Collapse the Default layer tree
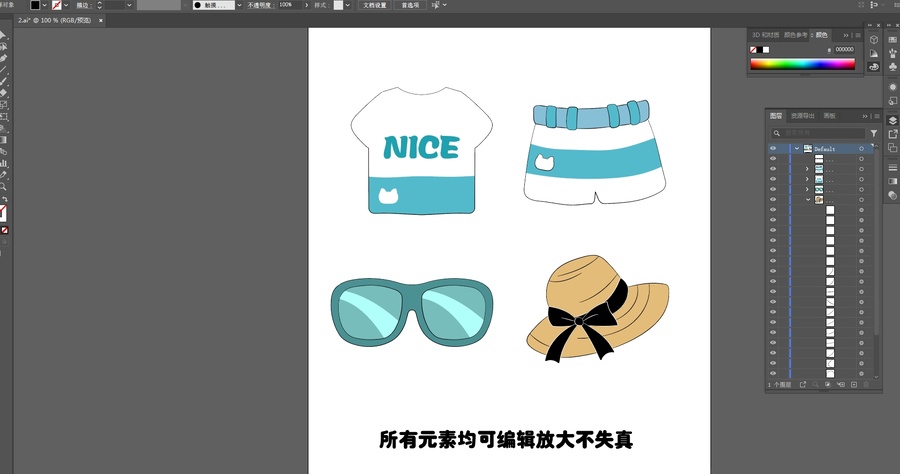This screenshot has width=900, height=474. click(x=797, y=149)
